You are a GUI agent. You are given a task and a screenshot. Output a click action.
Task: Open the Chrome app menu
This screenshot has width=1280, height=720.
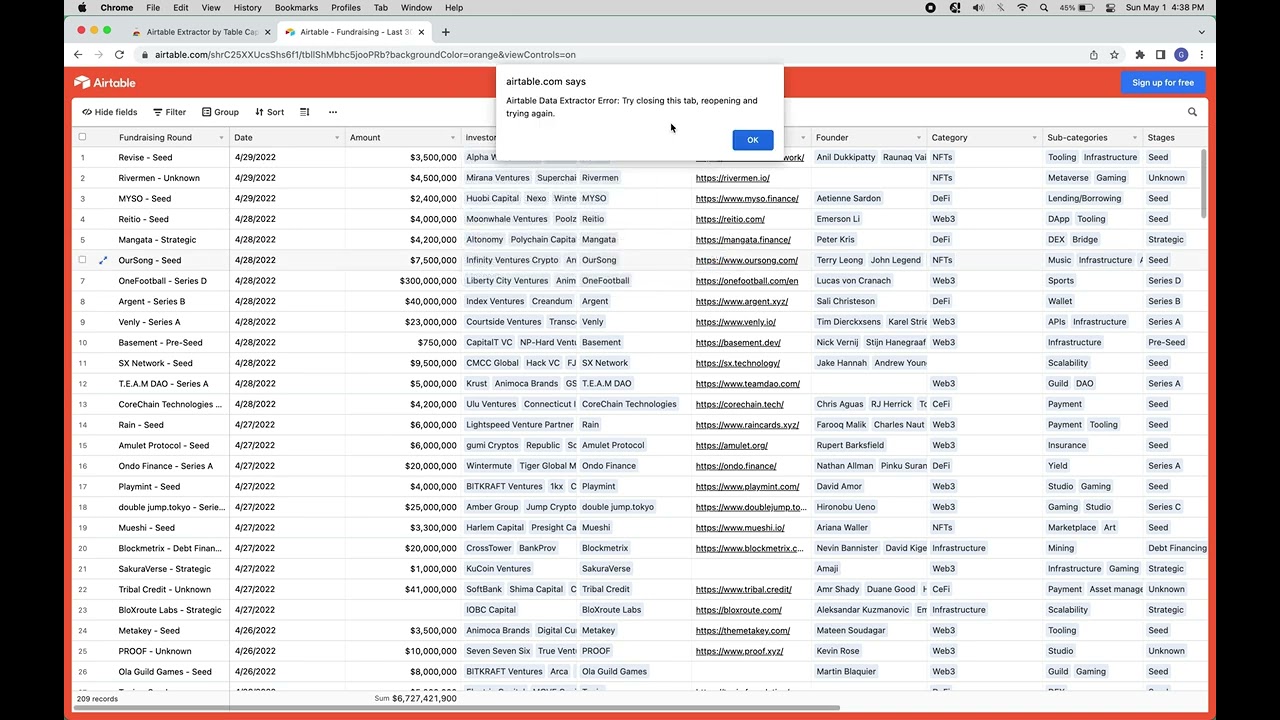(117, 8)
